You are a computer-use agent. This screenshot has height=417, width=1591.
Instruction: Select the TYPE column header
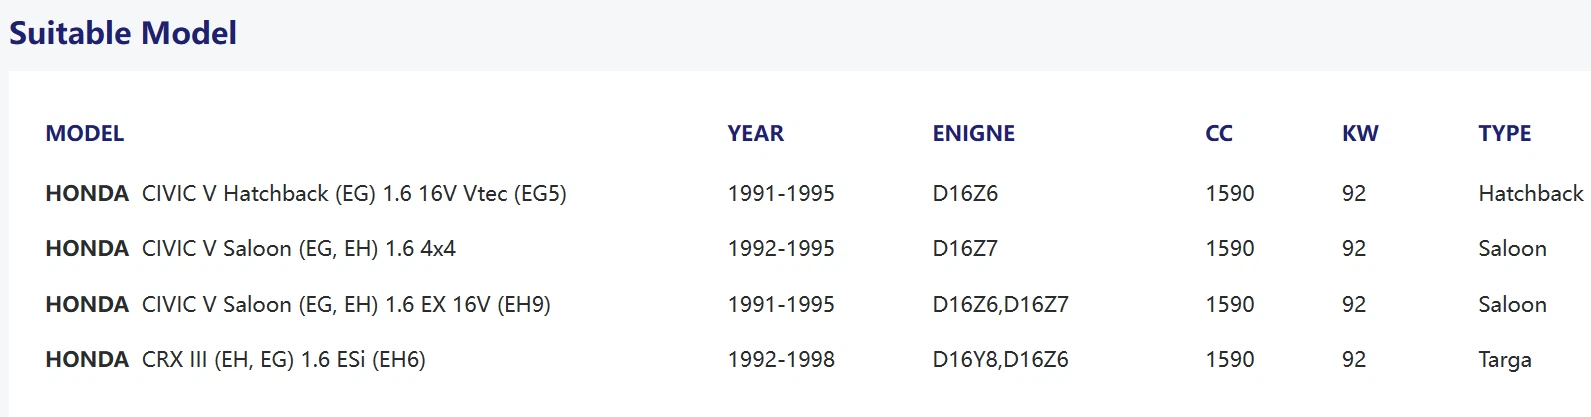tap(1505, 133)
